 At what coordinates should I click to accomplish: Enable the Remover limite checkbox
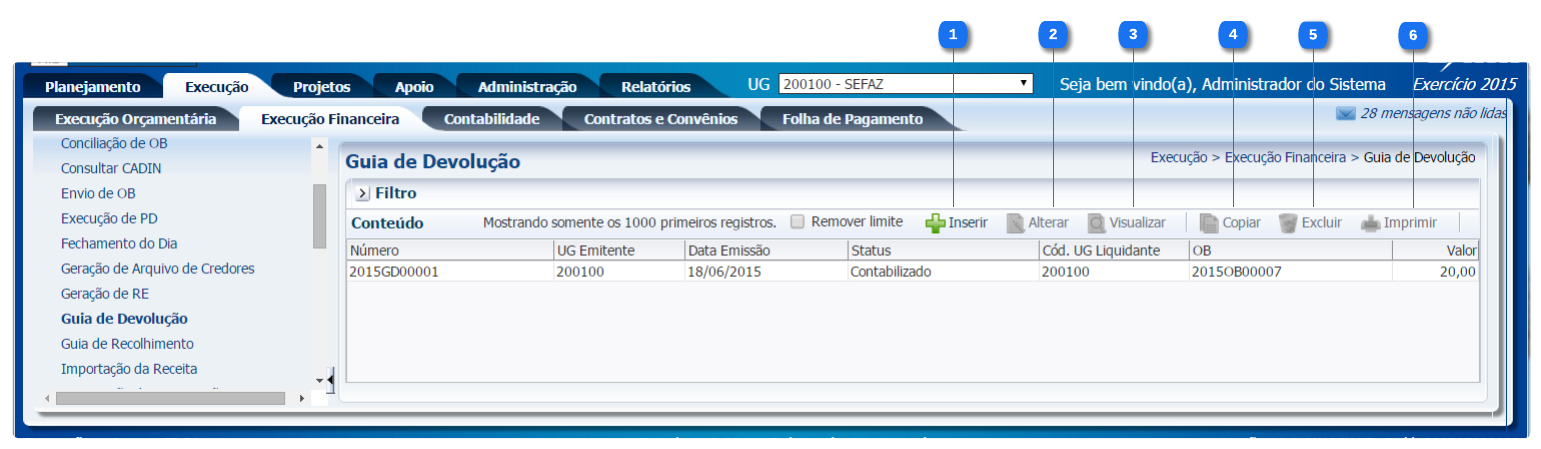(797, 221)
